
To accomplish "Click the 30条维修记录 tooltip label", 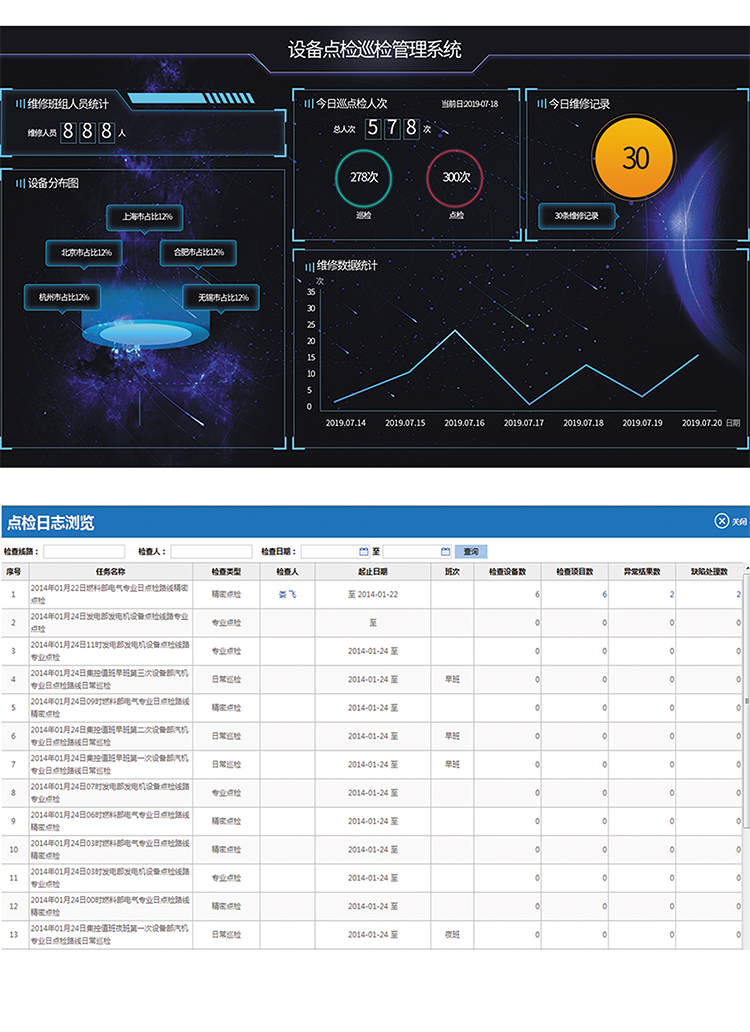I will (576, 216).
